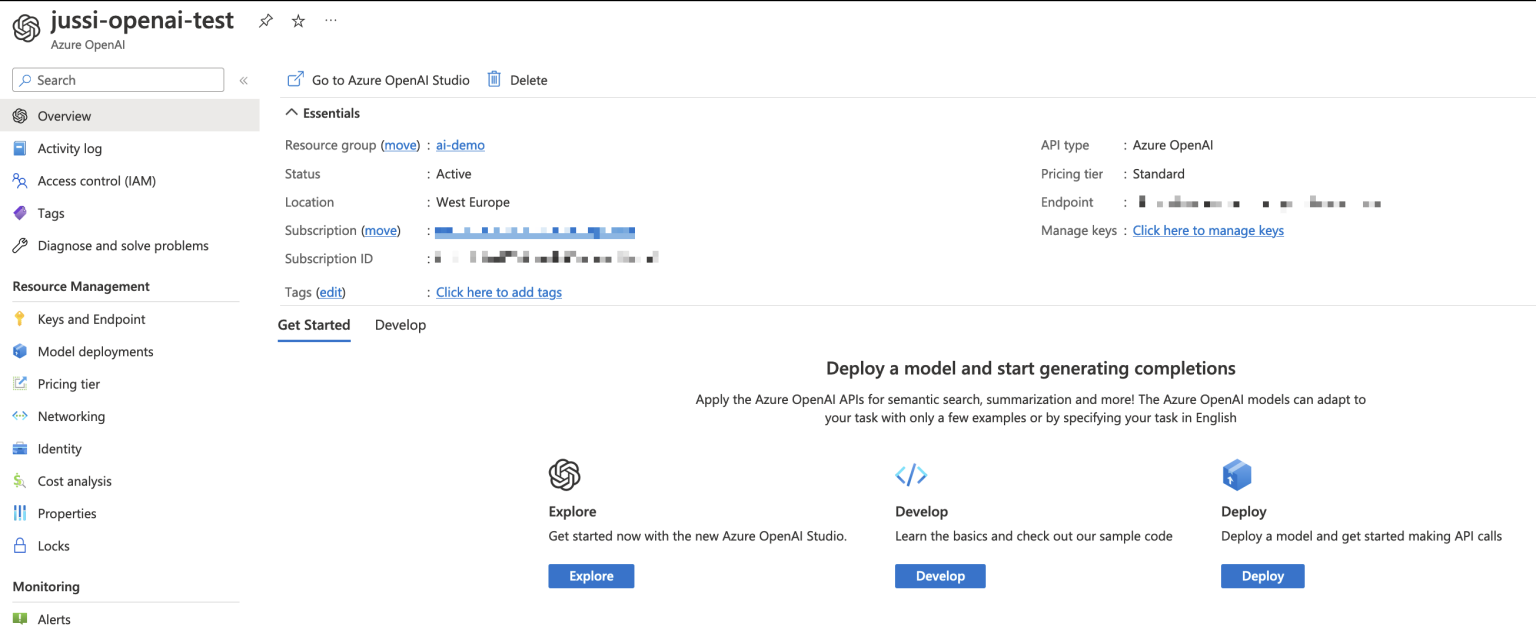1536x633 pixels.
Task: Click the Pricing tier value Standard
Action: pos(1159,174)
